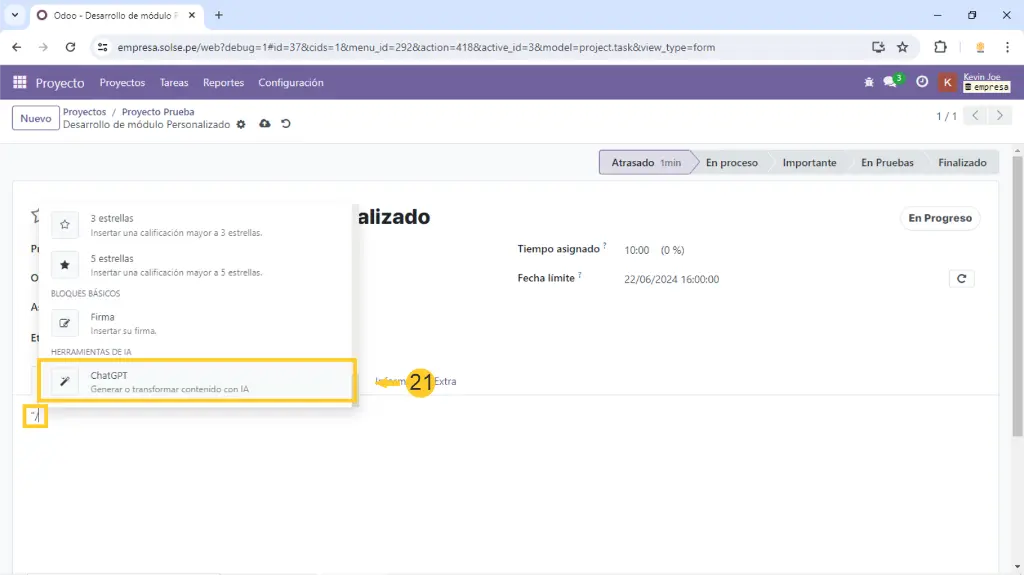Image resolution: width=1024 pixels, height=575 pixels.
Task: Click the cloud save icon
Action: point(264,125)
